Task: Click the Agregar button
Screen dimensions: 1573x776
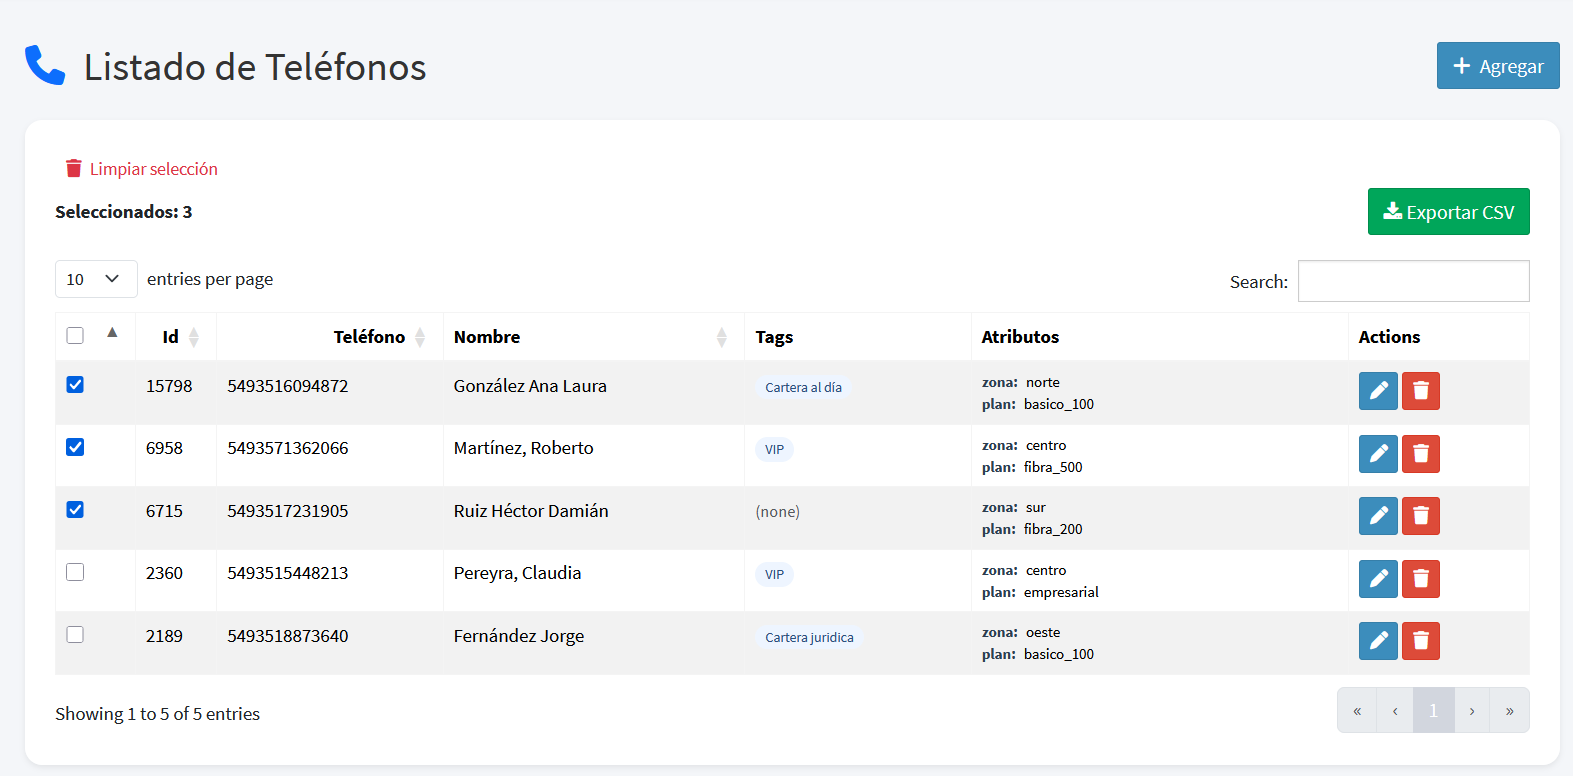Action: pos(1498,66)
